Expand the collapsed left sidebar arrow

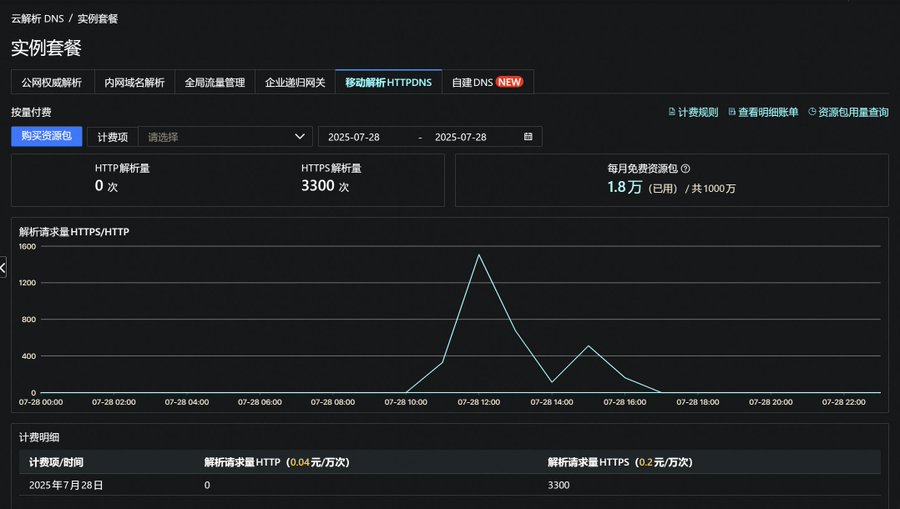[3, 266]
